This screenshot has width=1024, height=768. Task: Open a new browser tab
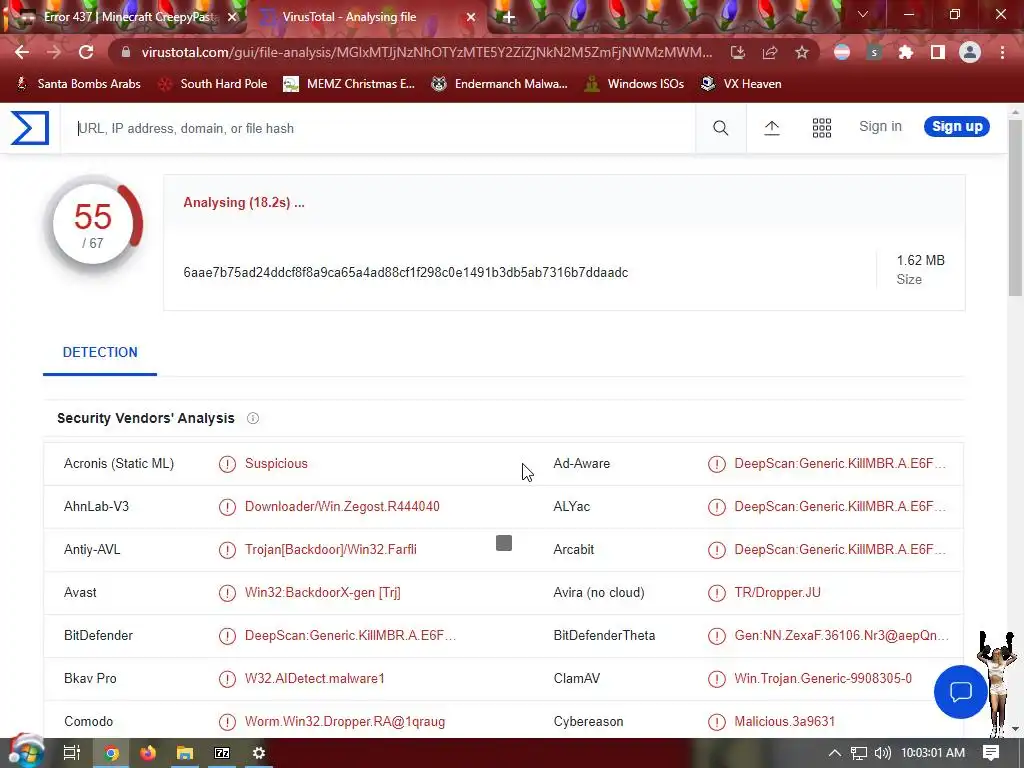click(x=509, y=17)
